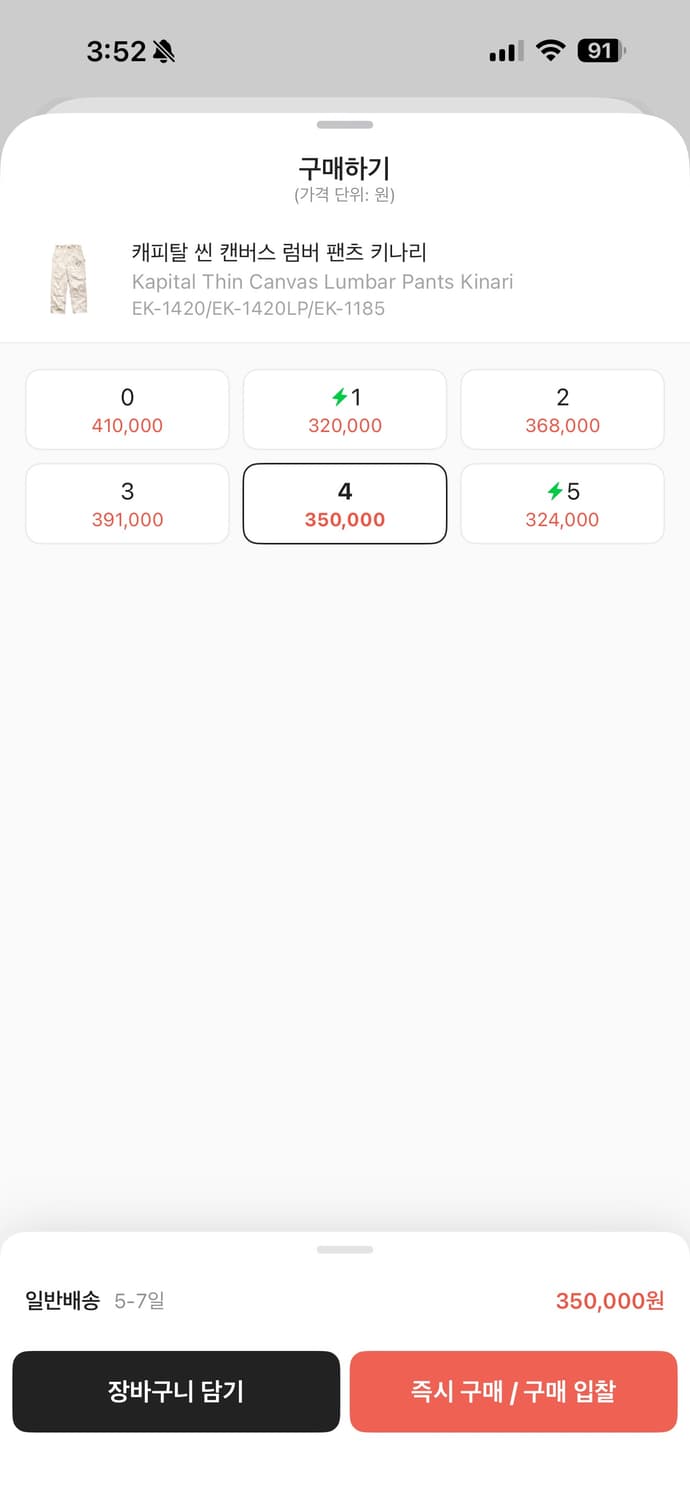Tap the battery indicator icon
This screenshot has width=690, height=1500.
point(602,51)
